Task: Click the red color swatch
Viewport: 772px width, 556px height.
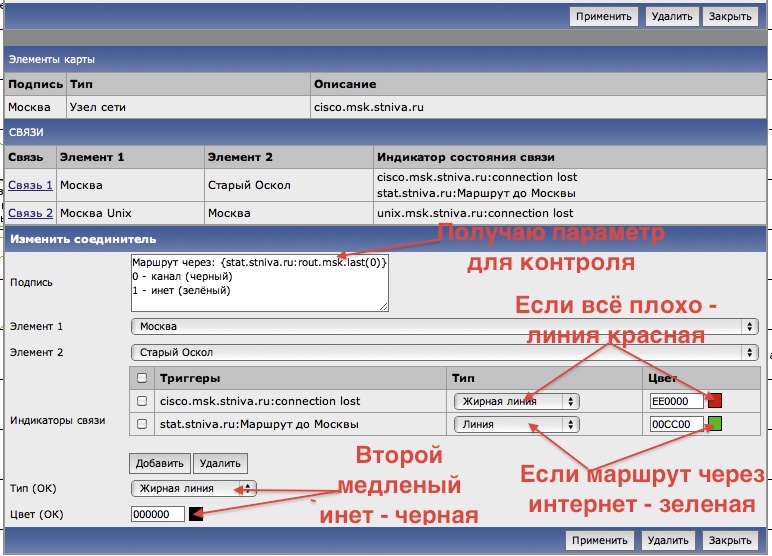Action: (x=715, y=401)
